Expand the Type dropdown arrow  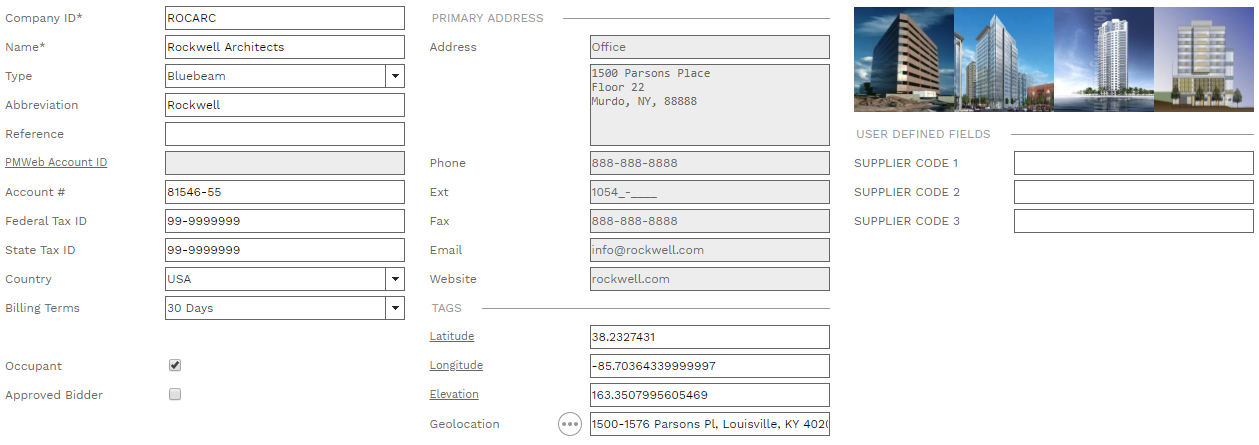click(x=395, y=76)
